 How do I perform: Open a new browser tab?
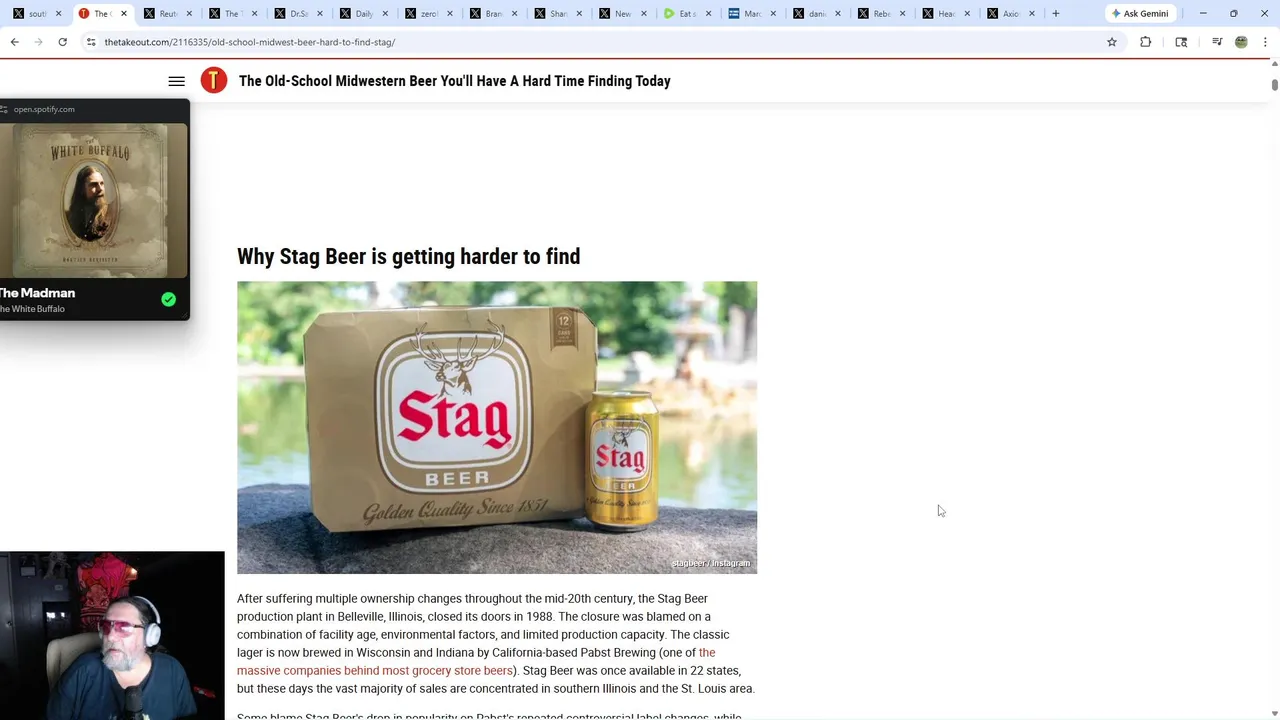tap(1055, 14)
